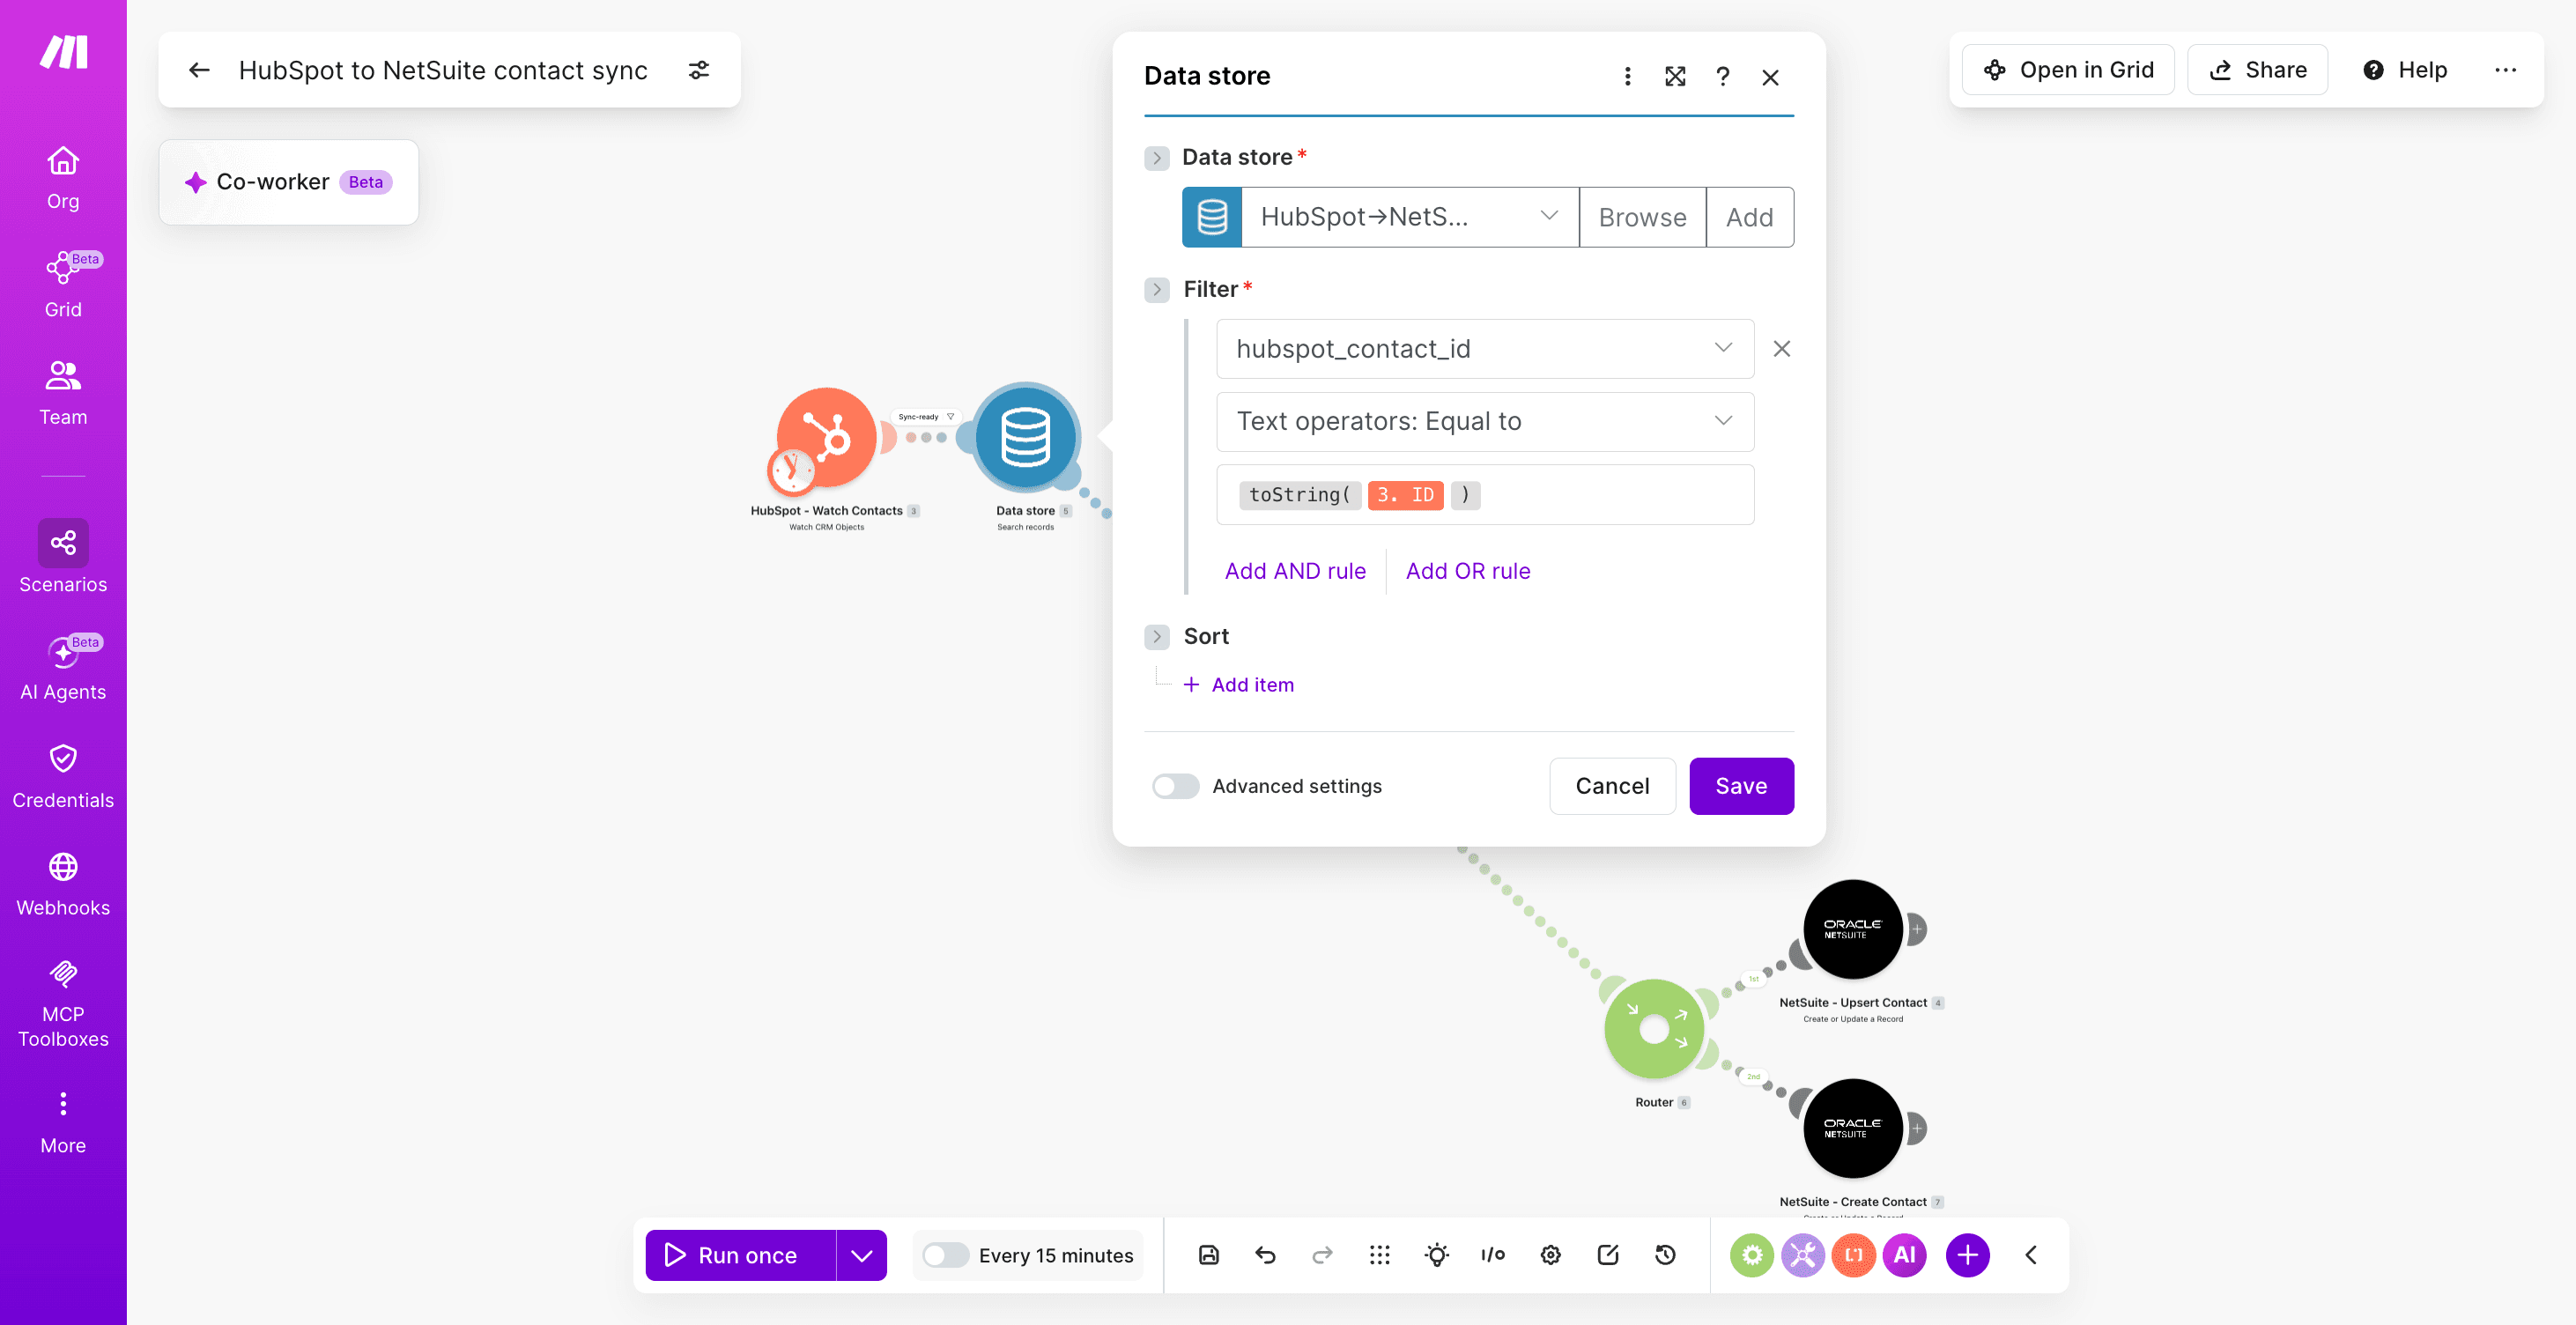Click Add item under Sort
2576x1325 pixels.
(x=1238, y=685)
